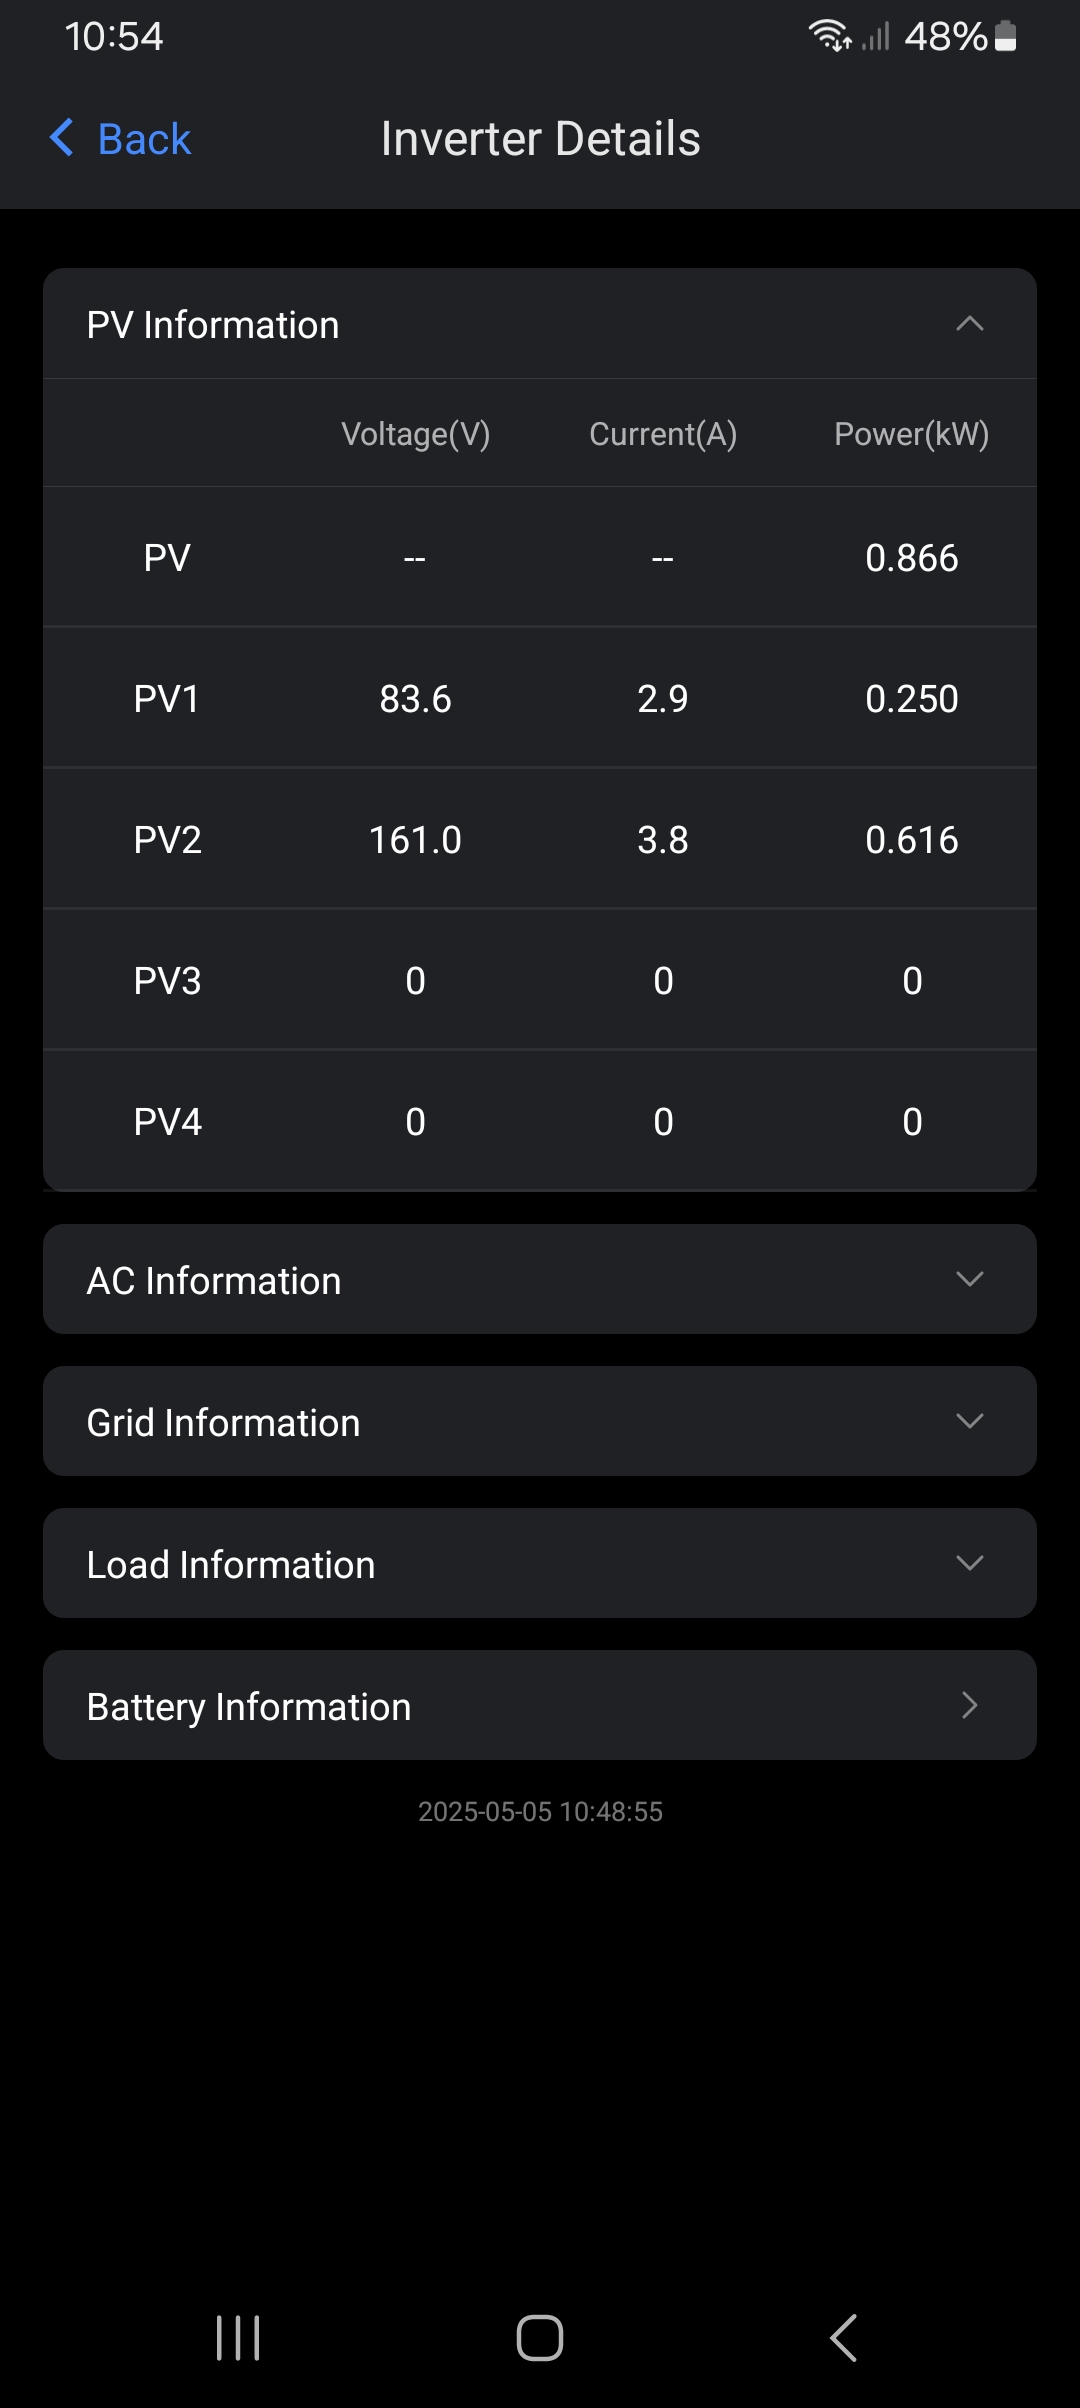Screen dimensions: 1080x2408
Task: Tap the battery status icon
Action: click(1006, 36)
